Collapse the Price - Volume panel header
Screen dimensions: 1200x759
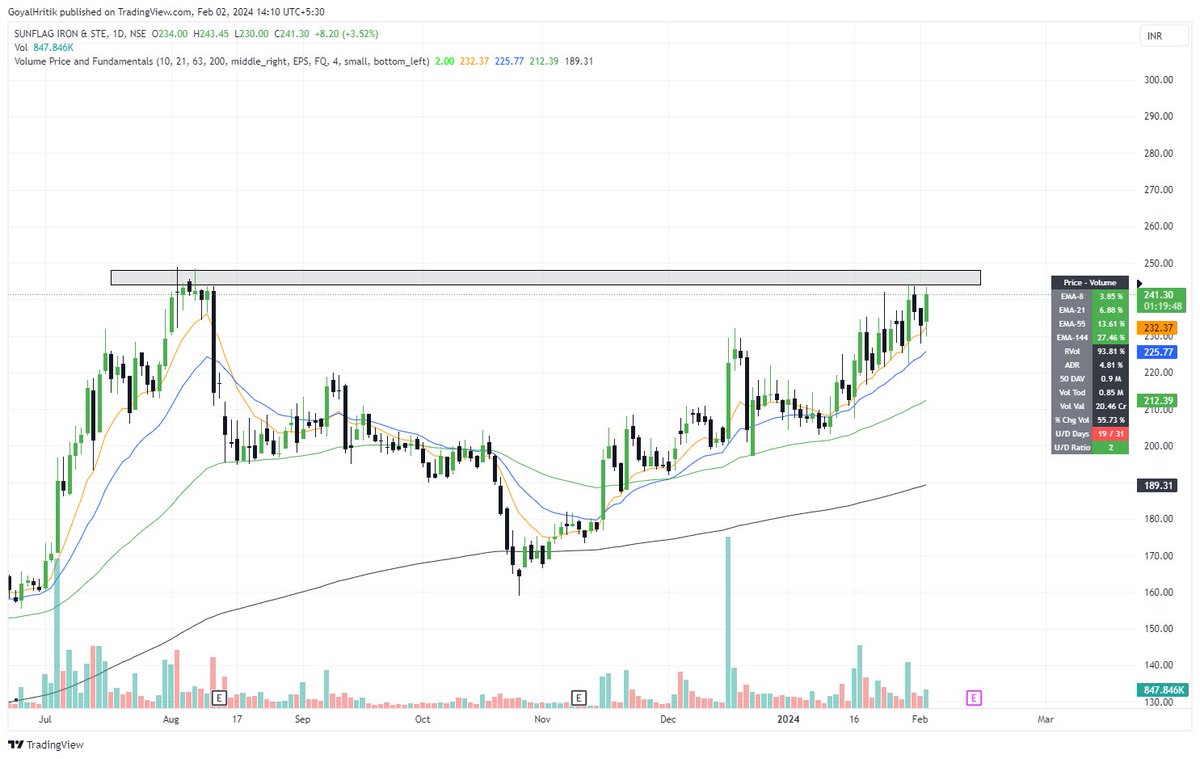point(1089,282)
